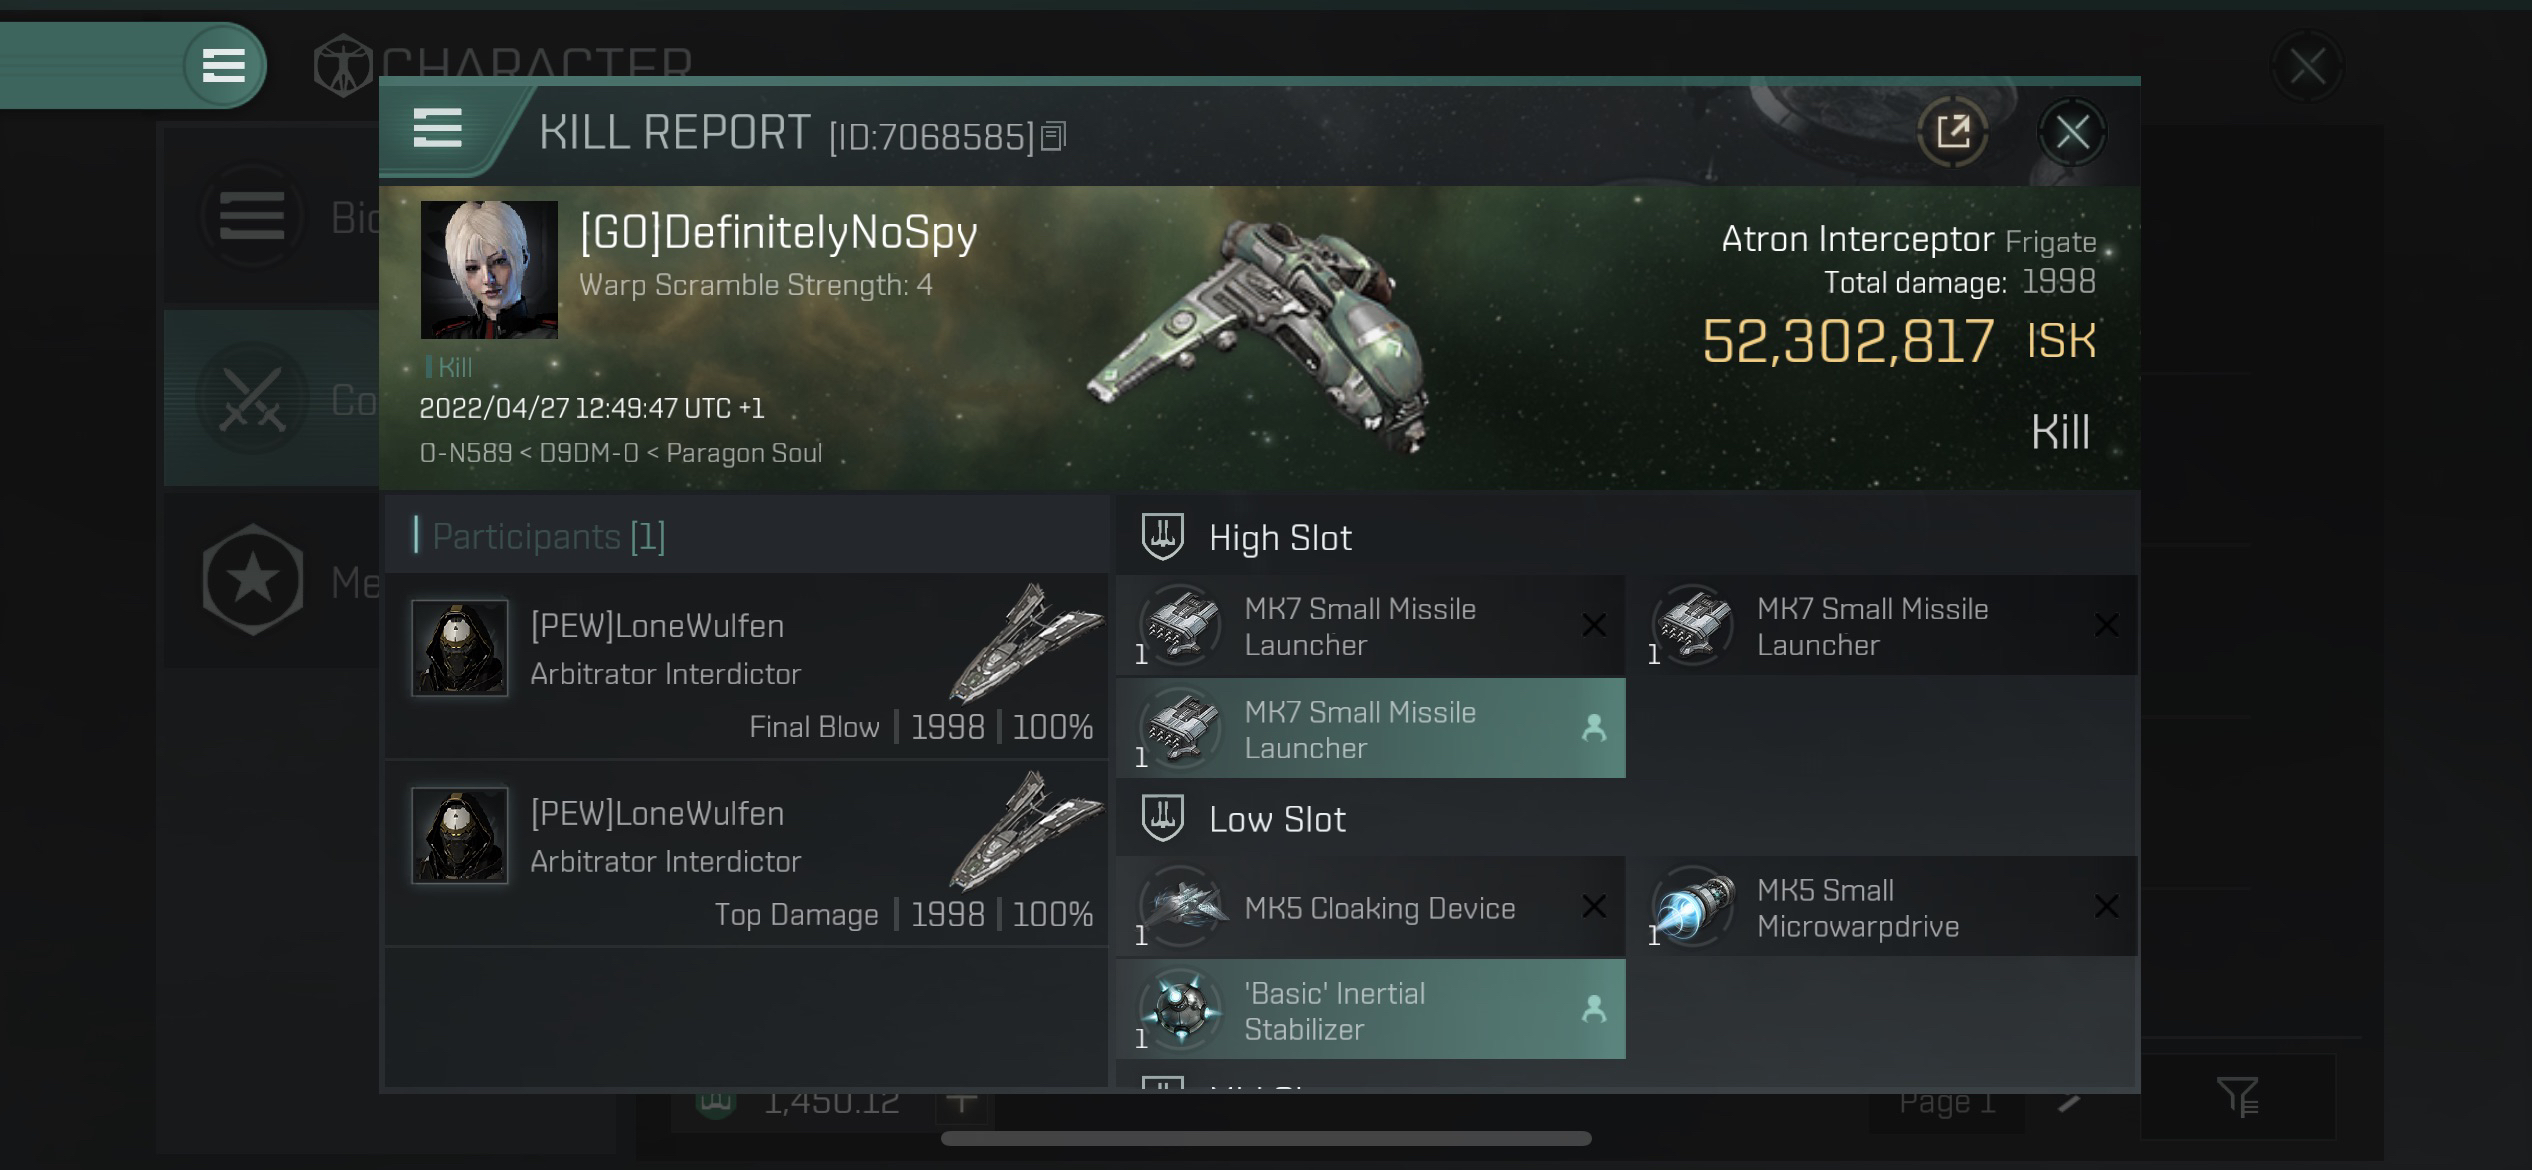
Task: Click the Low Slot section shield icon
Action: pos(1164,818)
